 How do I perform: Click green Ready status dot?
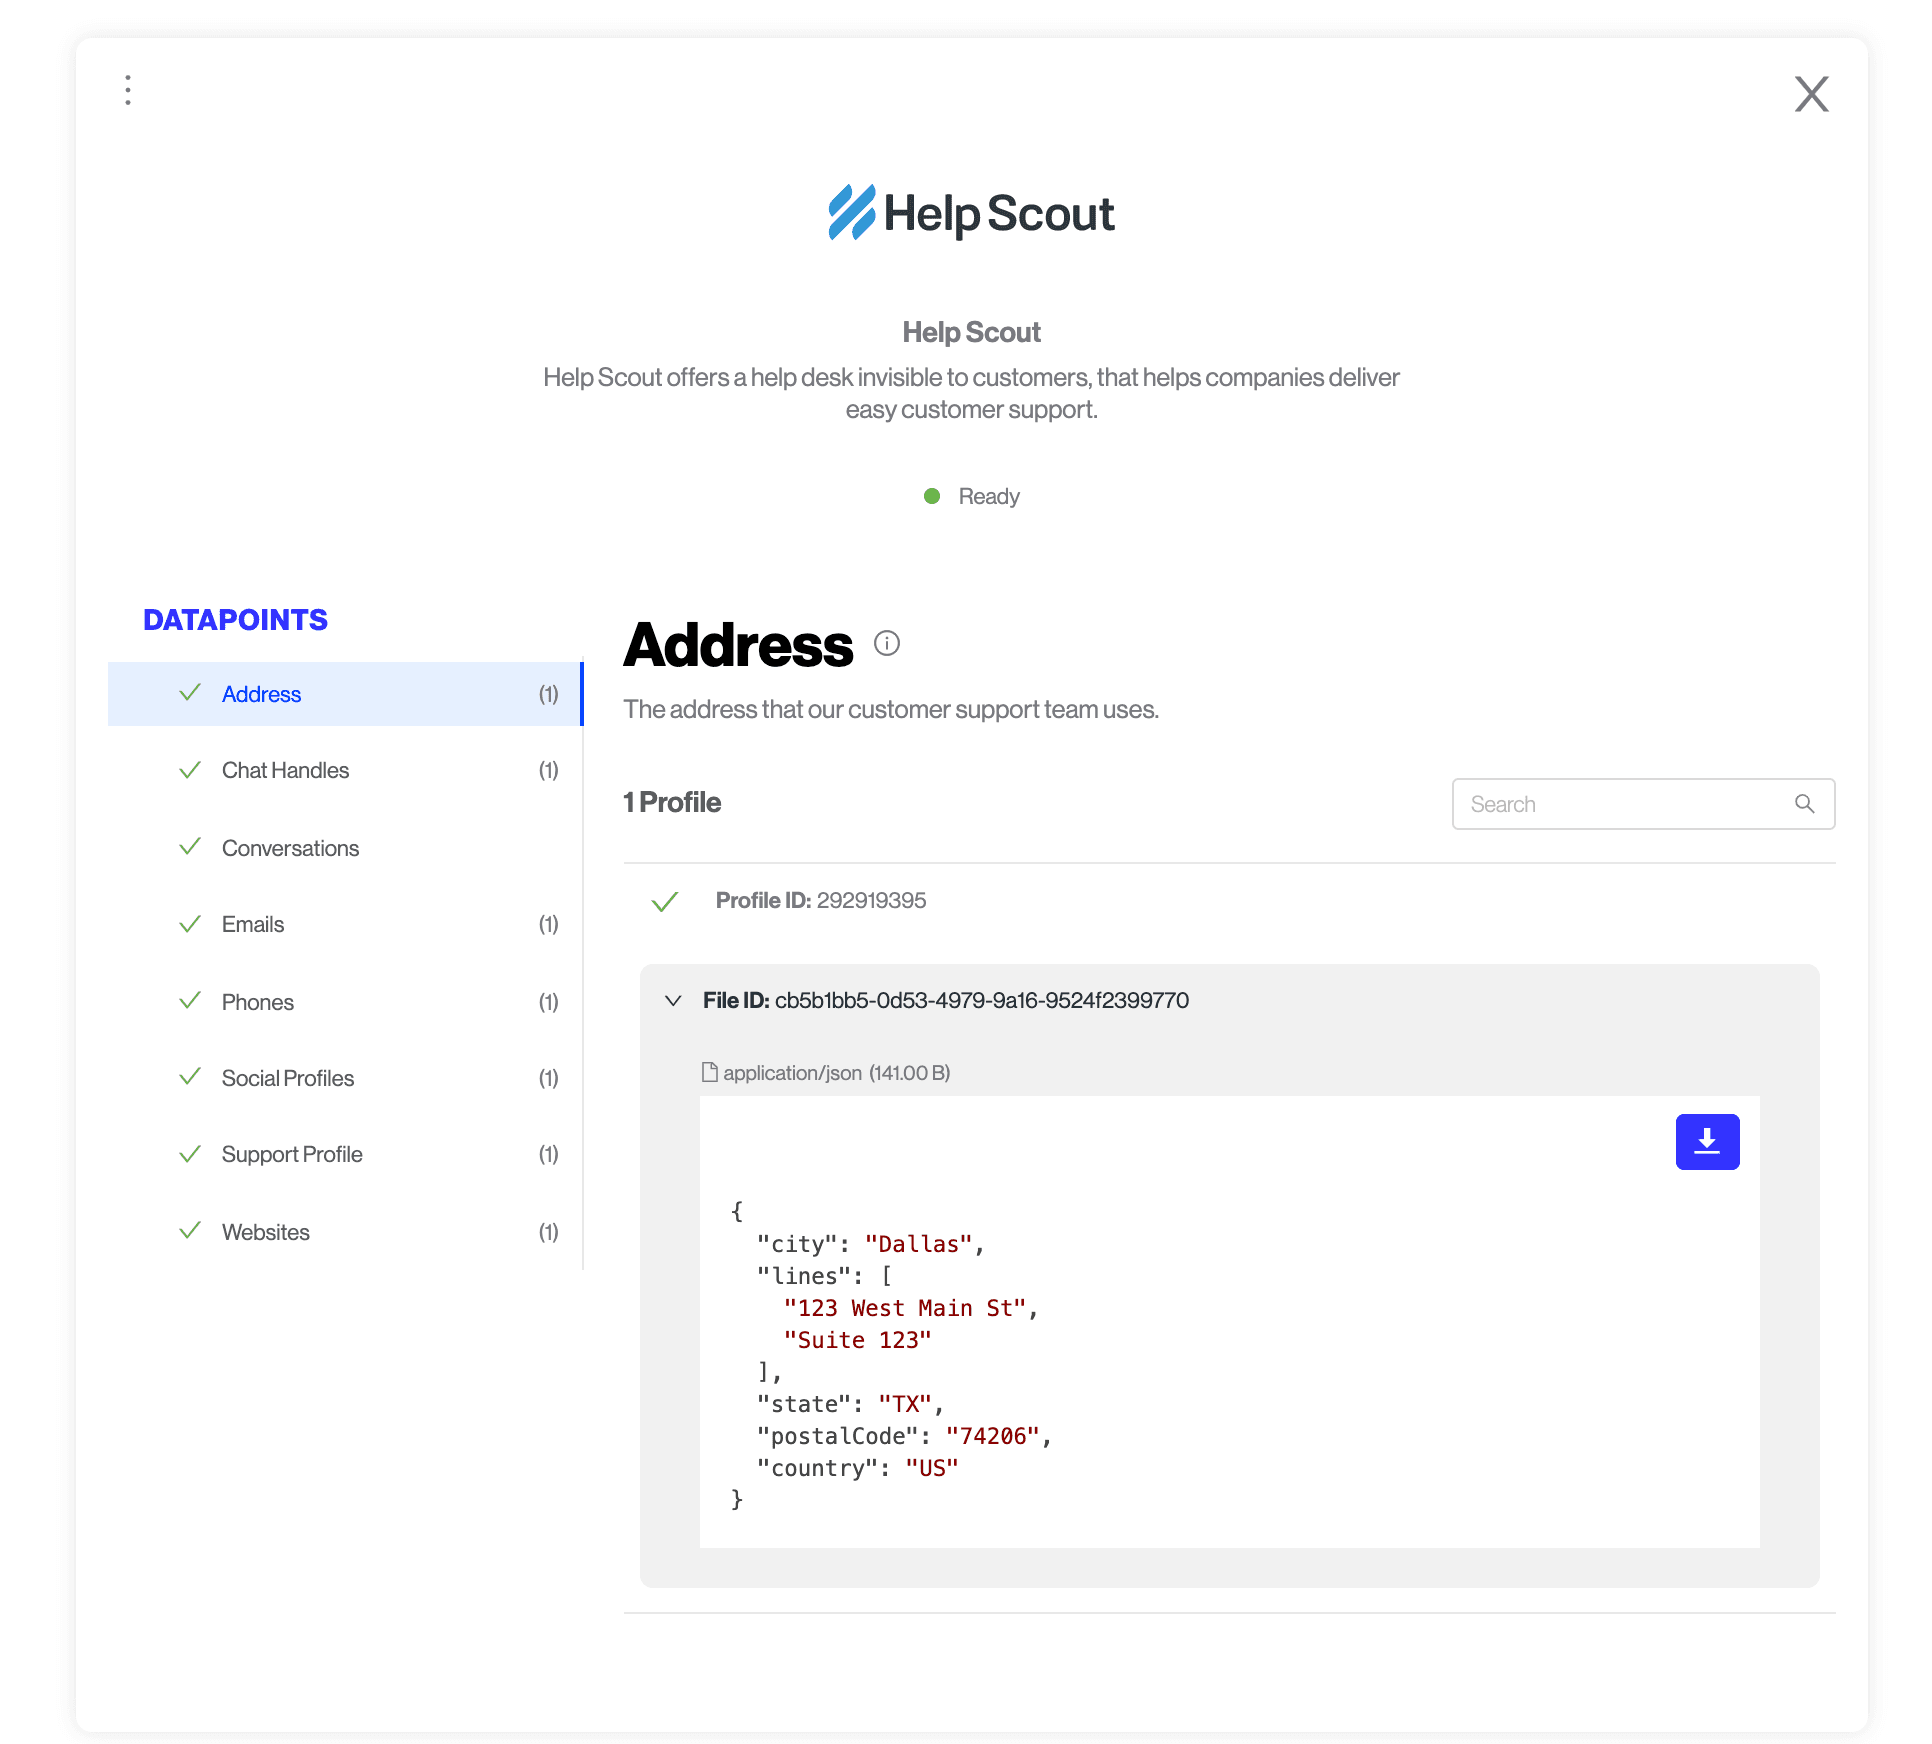932,496
